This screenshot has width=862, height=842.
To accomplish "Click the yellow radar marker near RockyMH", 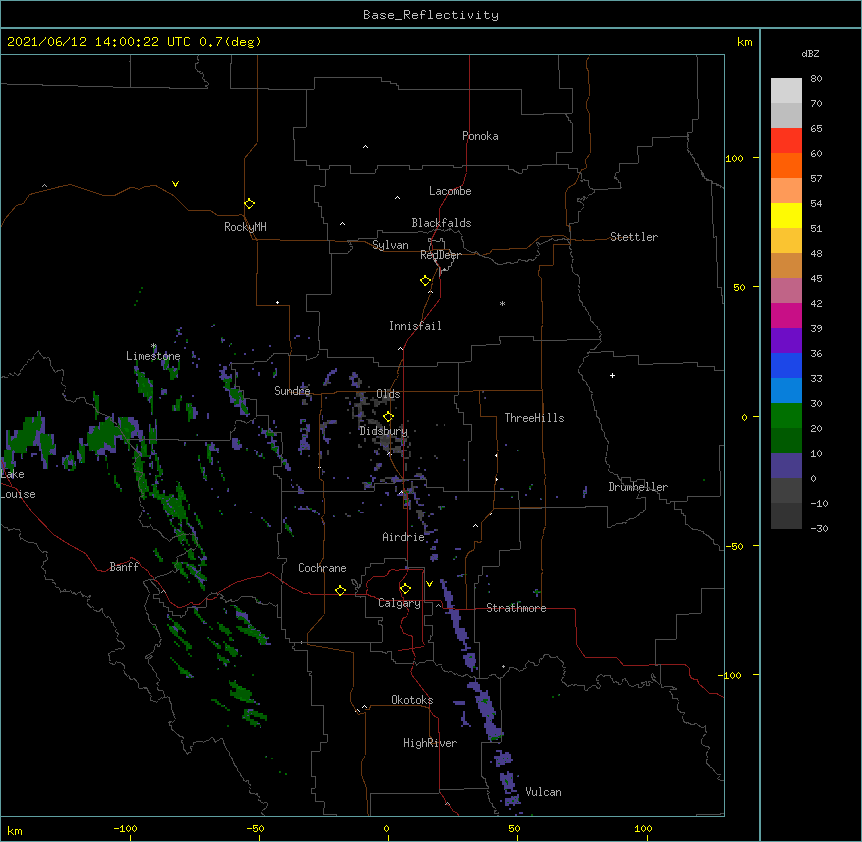I will (x=249, y=203).
